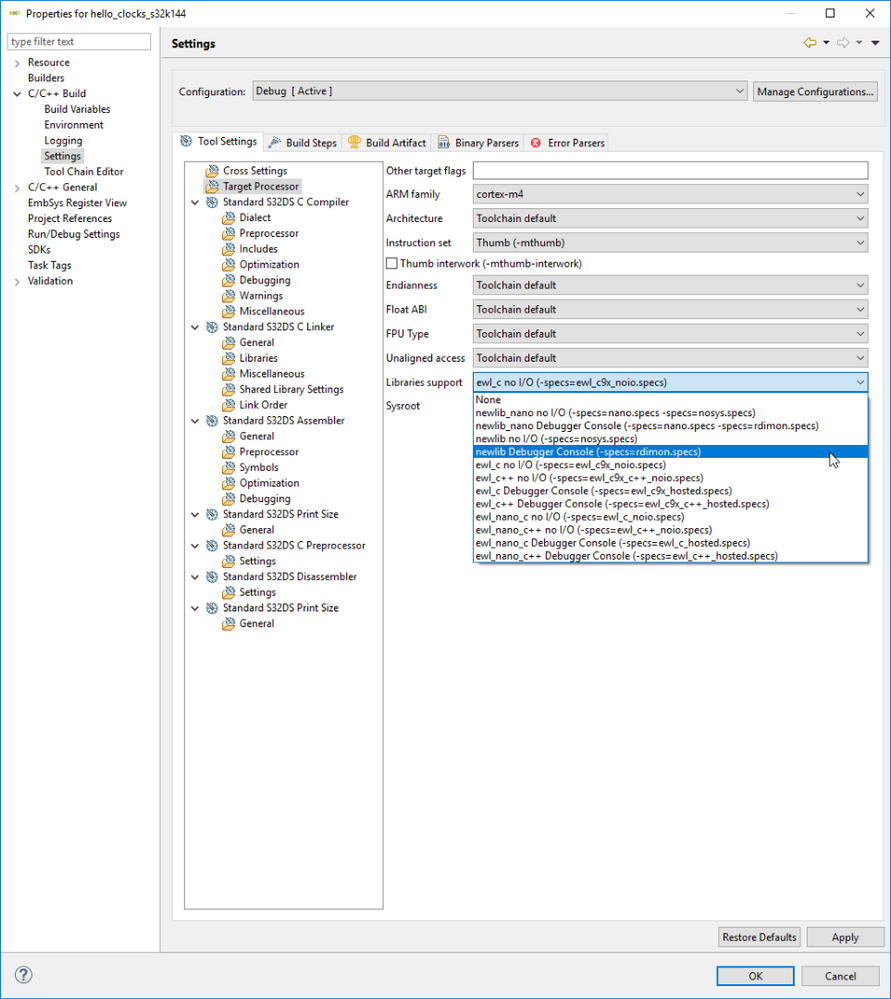Select Miscellaneous under C Linker
The height and width of the screenshot is (999, 891).
[x=272, y=374]
